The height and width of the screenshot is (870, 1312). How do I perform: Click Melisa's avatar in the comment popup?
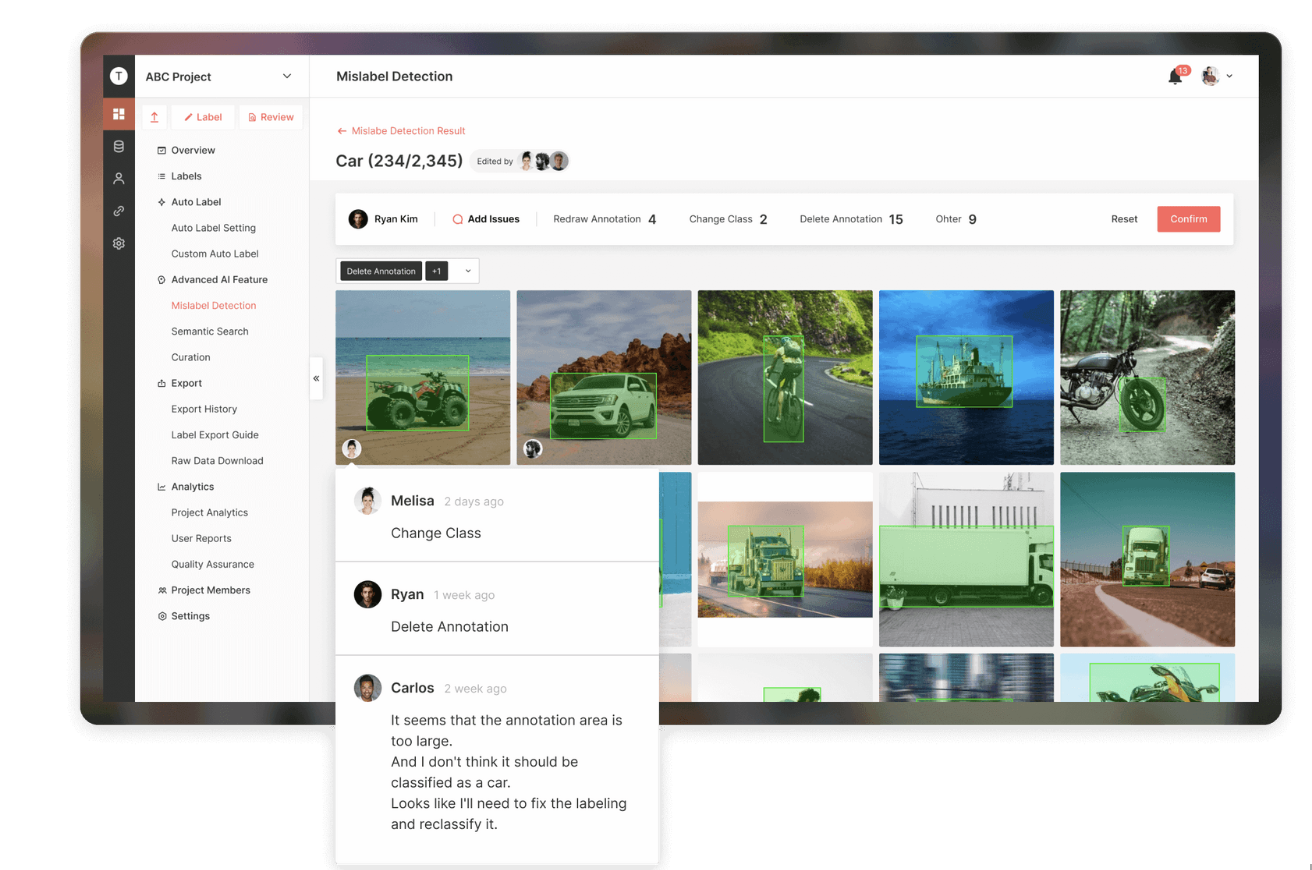[x=368, y=501]
